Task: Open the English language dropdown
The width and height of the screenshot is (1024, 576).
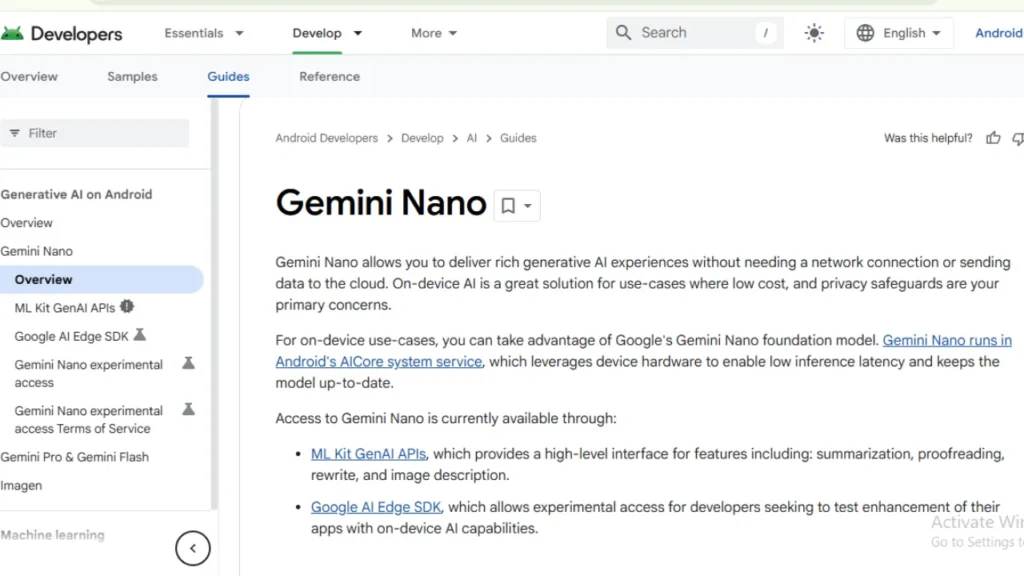Action: [x=899, y=33]
